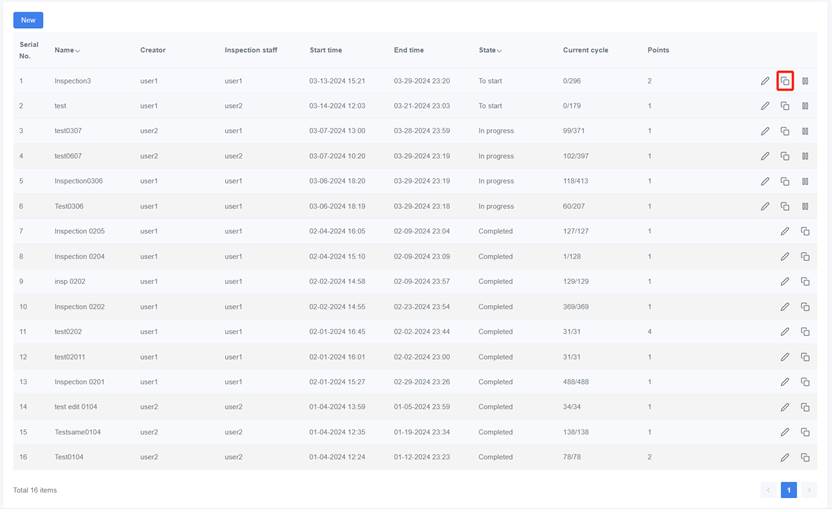Edit the Test0104 row
This screenshot has height=512, width=832.
tap(785, 457)
